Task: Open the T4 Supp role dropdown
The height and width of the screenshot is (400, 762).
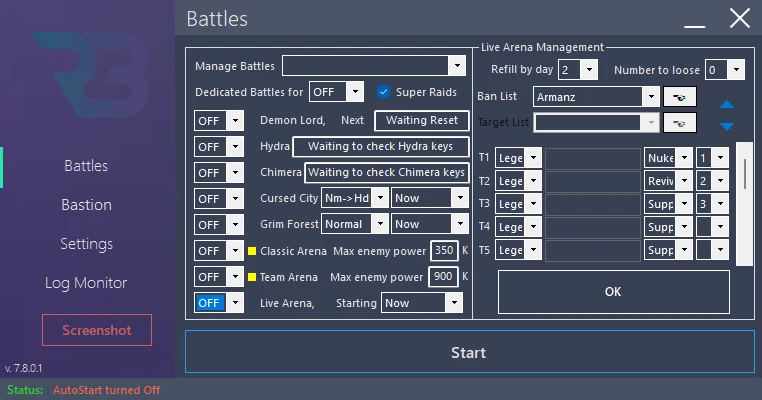Action: tap(668, 227)
